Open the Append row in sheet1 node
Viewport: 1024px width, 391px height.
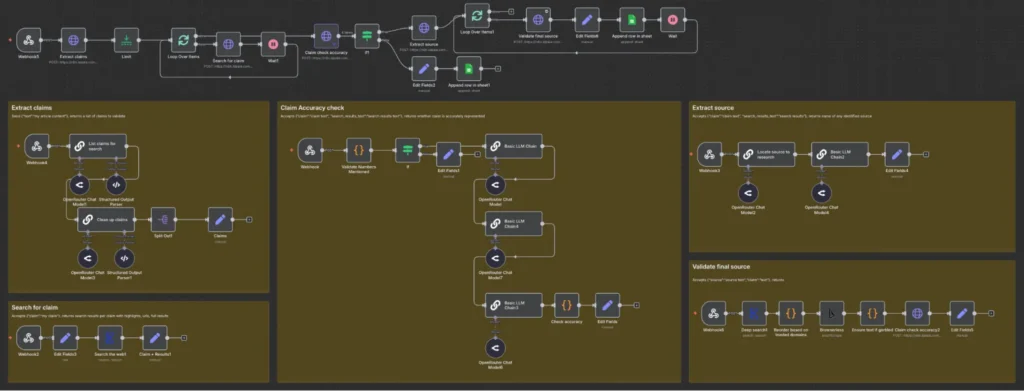tap(468, 69)
